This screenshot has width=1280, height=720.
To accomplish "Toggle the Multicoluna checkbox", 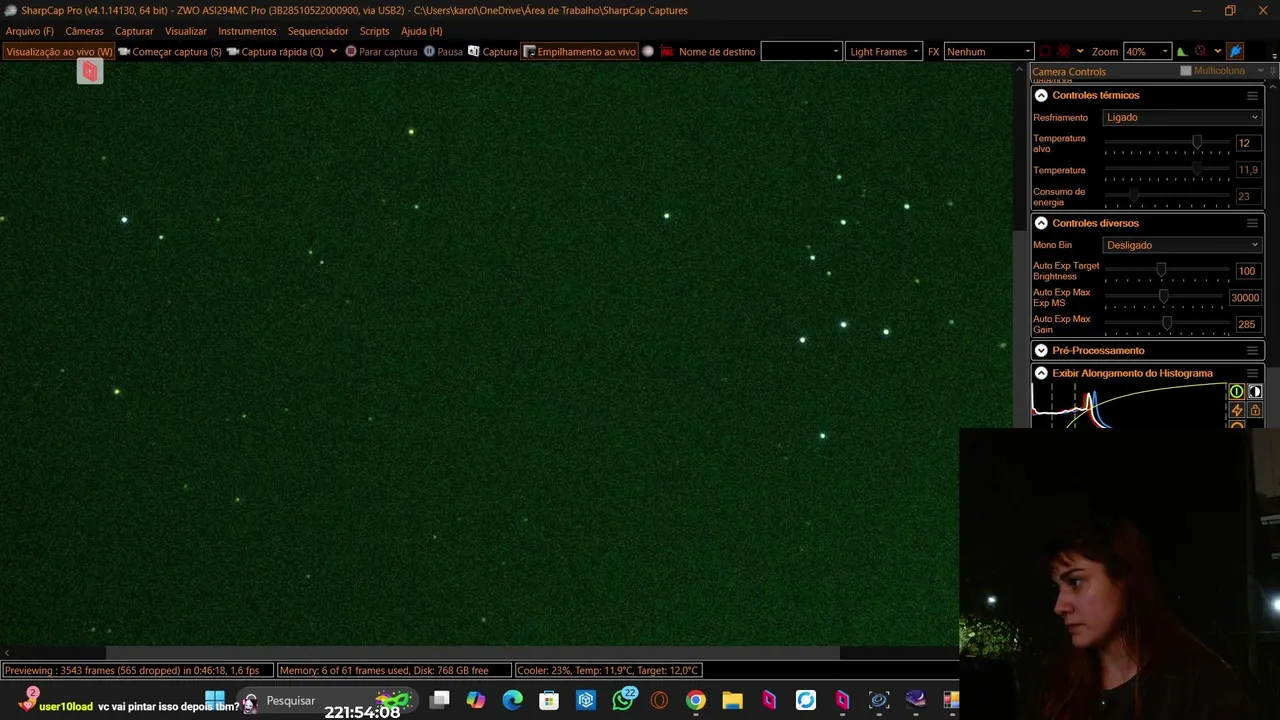I will pyautogui.click(x=1186, y=71).
